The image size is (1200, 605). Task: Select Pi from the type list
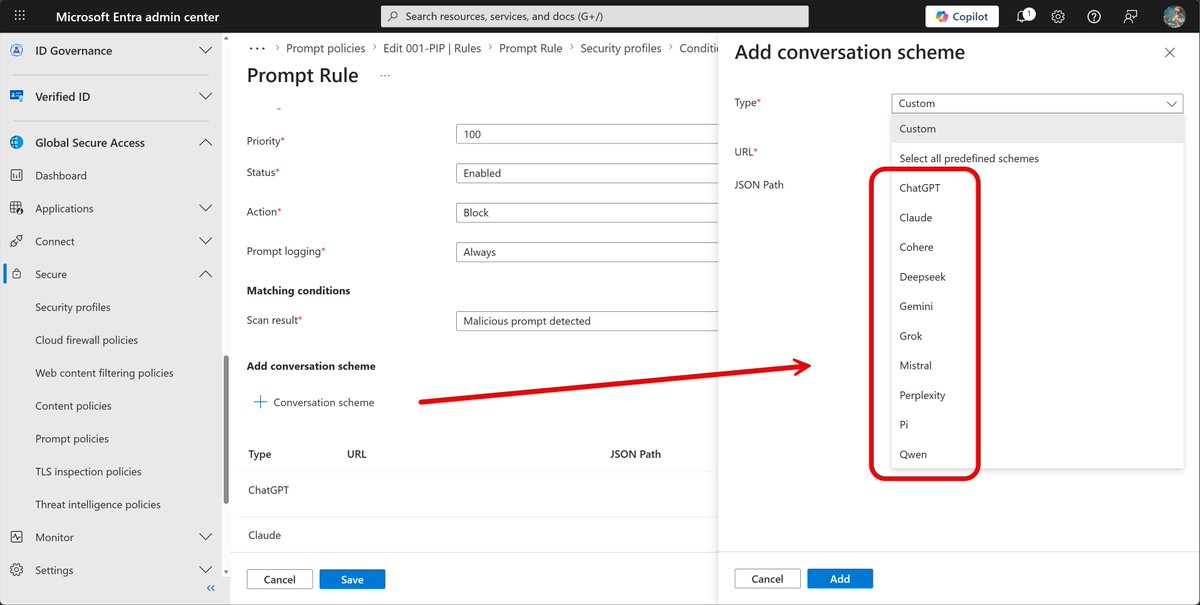[x=1037, y=425]
